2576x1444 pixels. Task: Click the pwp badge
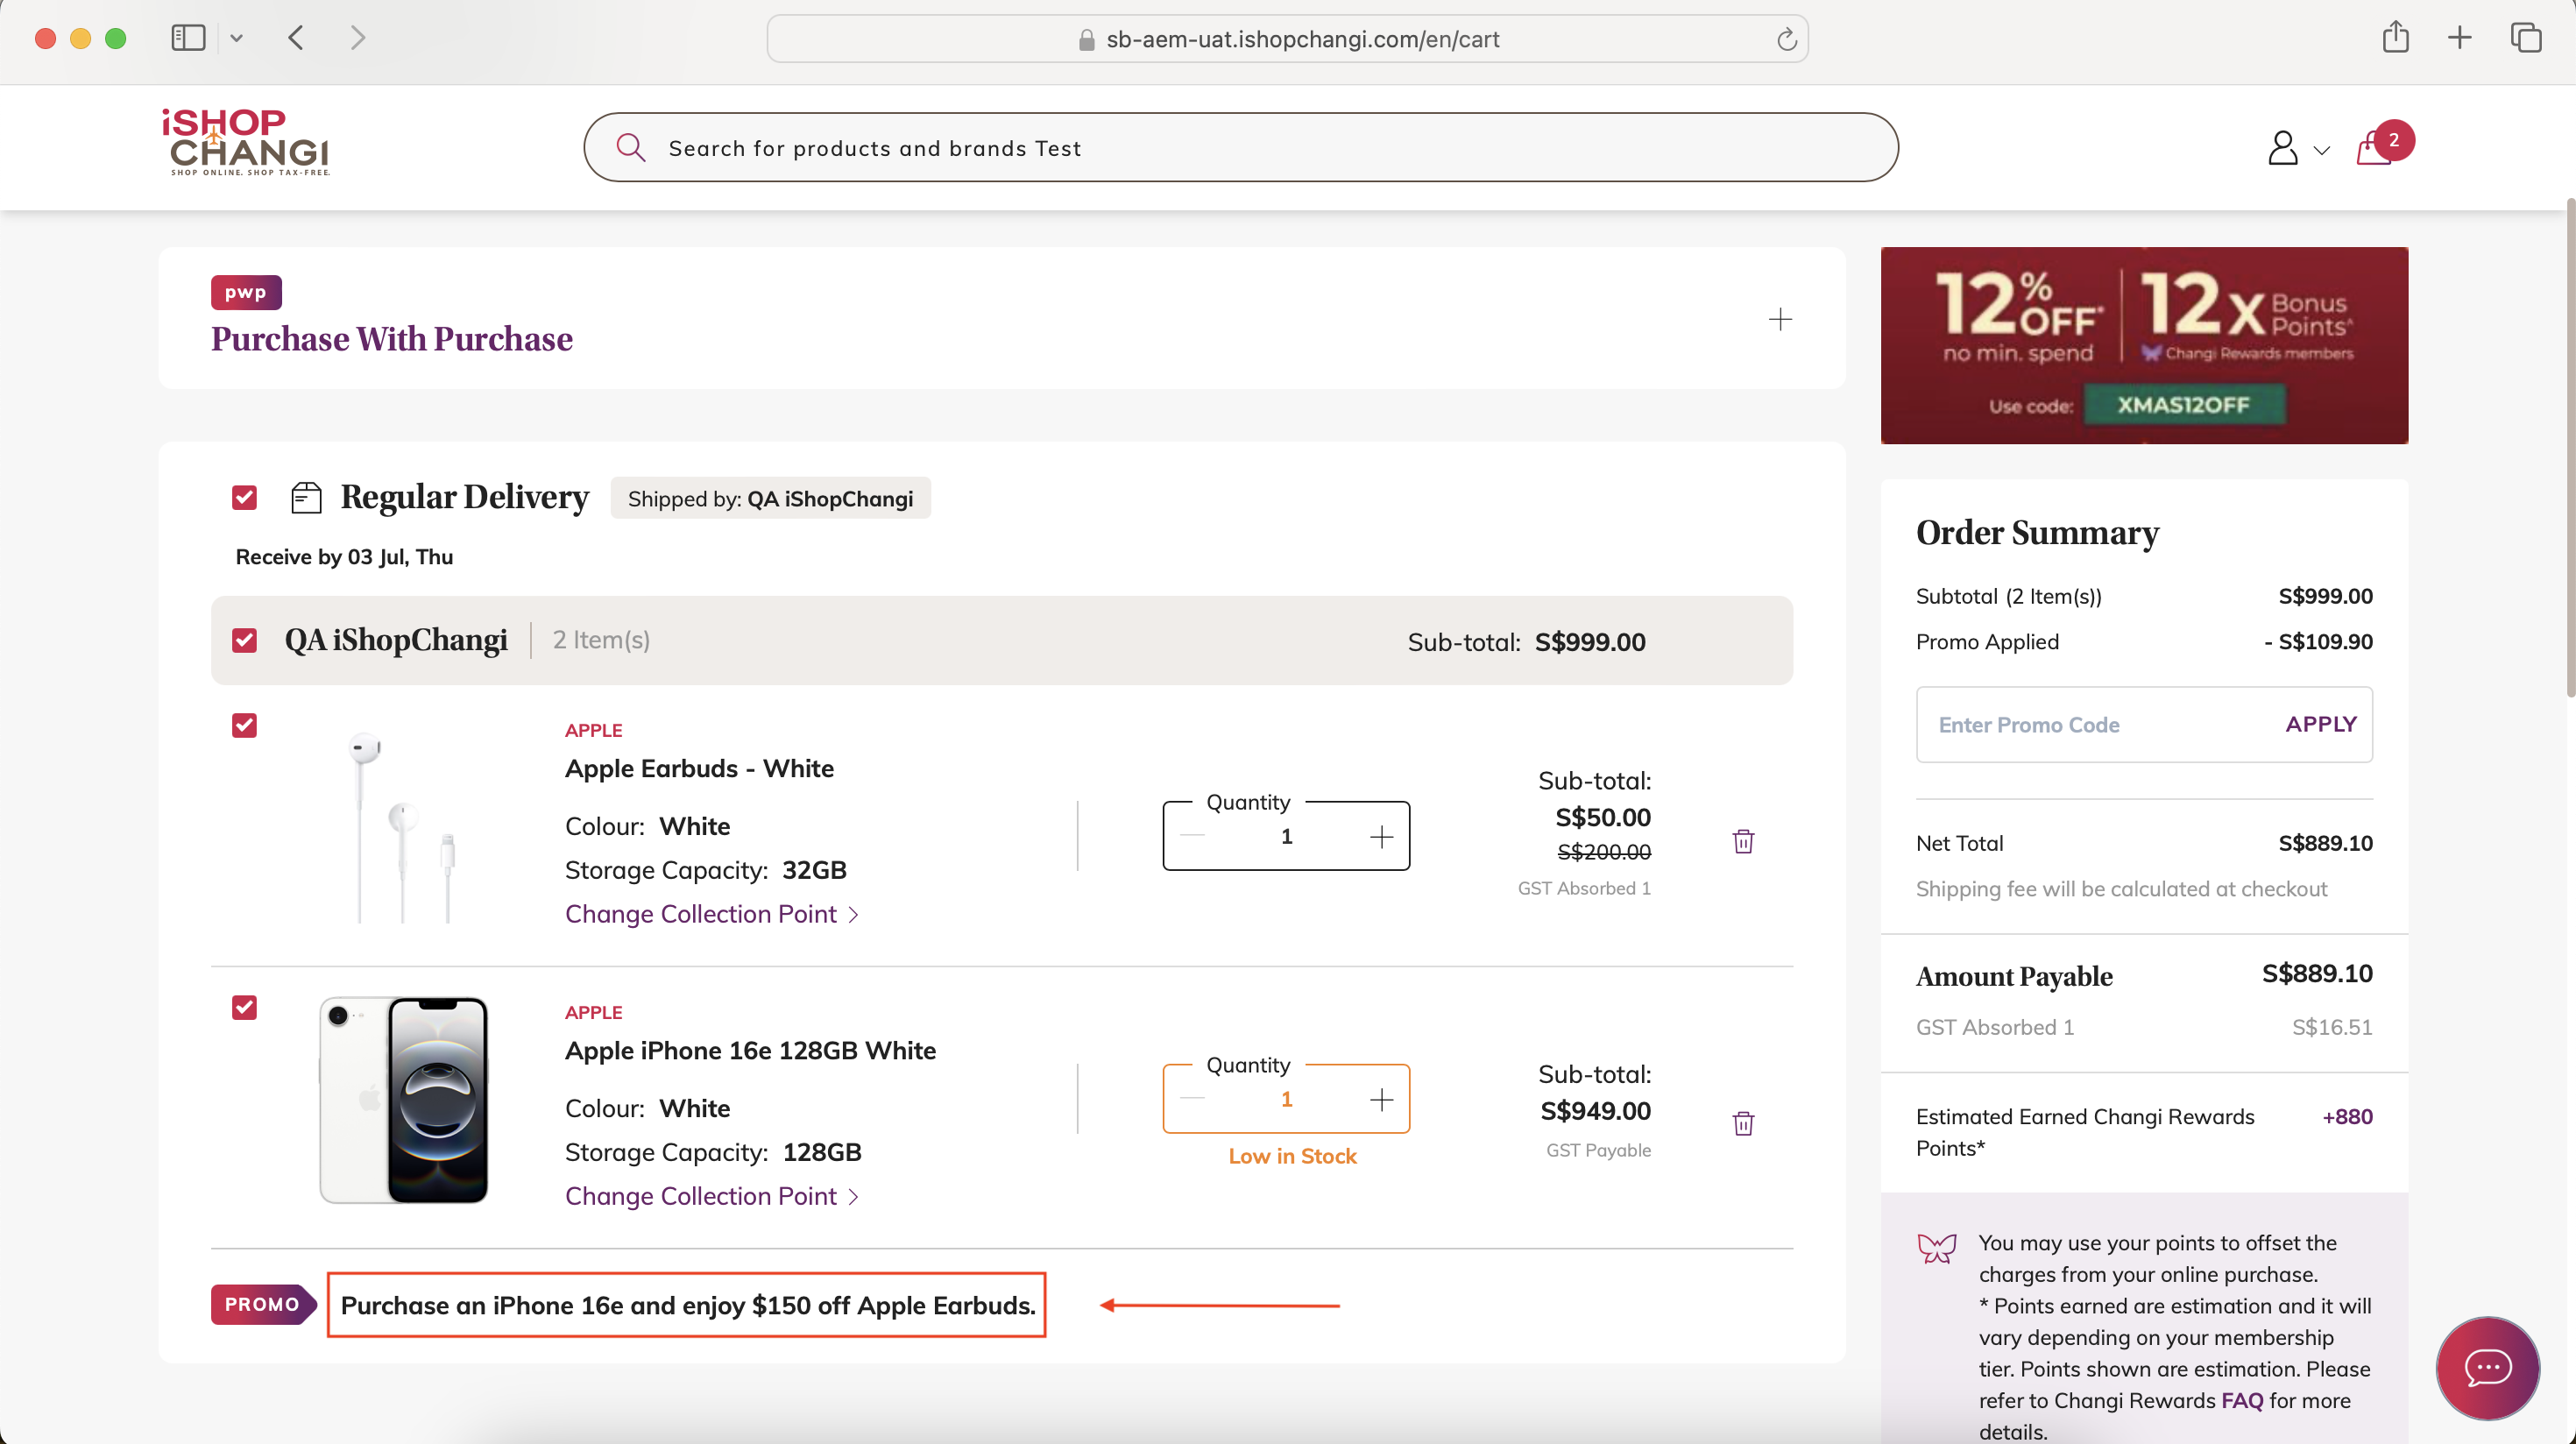point(246,292)
